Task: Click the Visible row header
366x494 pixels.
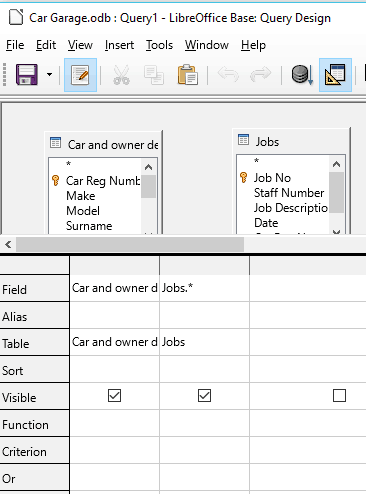Action: (x=34, y=397)
